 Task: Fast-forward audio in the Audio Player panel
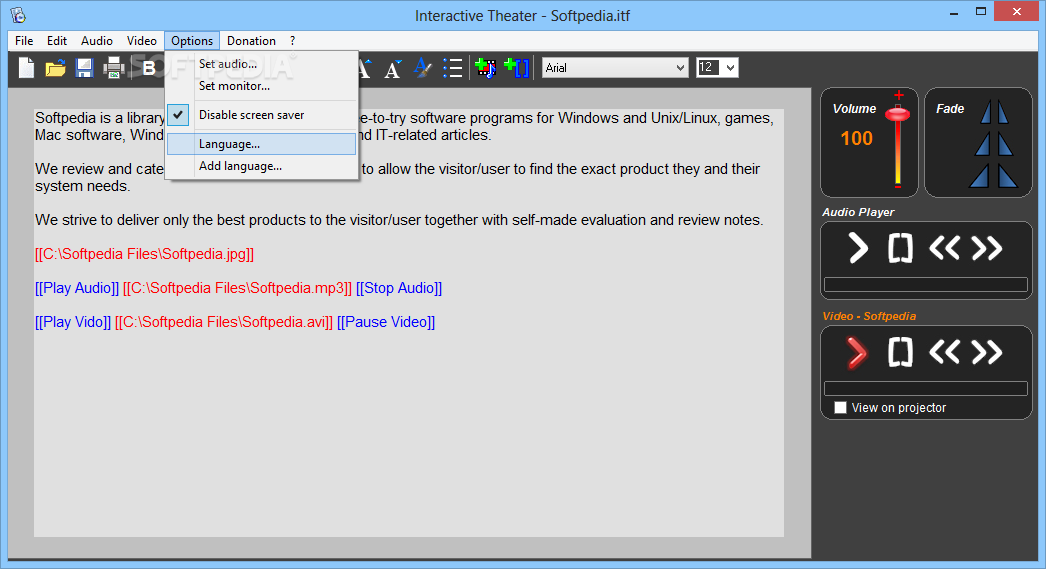click(987, 248)
